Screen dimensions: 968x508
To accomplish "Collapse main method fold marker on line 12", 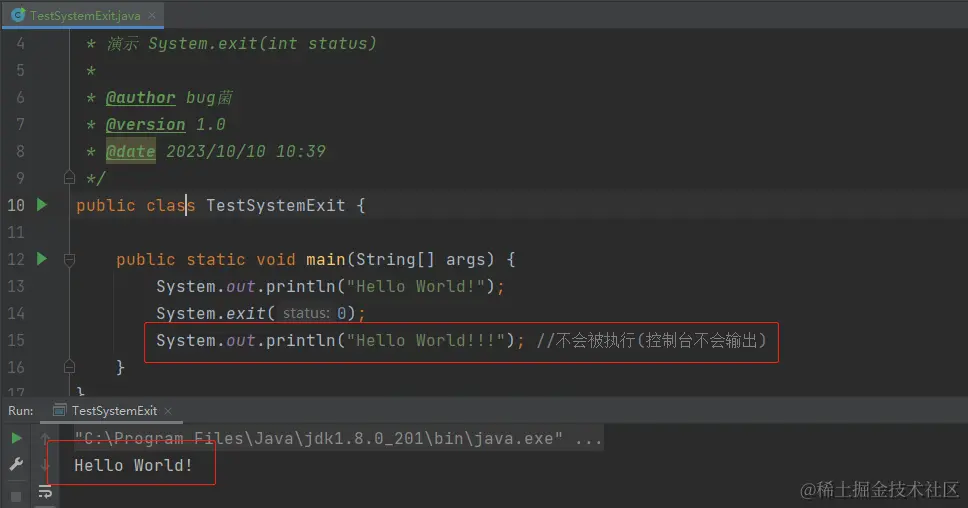I will click(x=69, y=260).
